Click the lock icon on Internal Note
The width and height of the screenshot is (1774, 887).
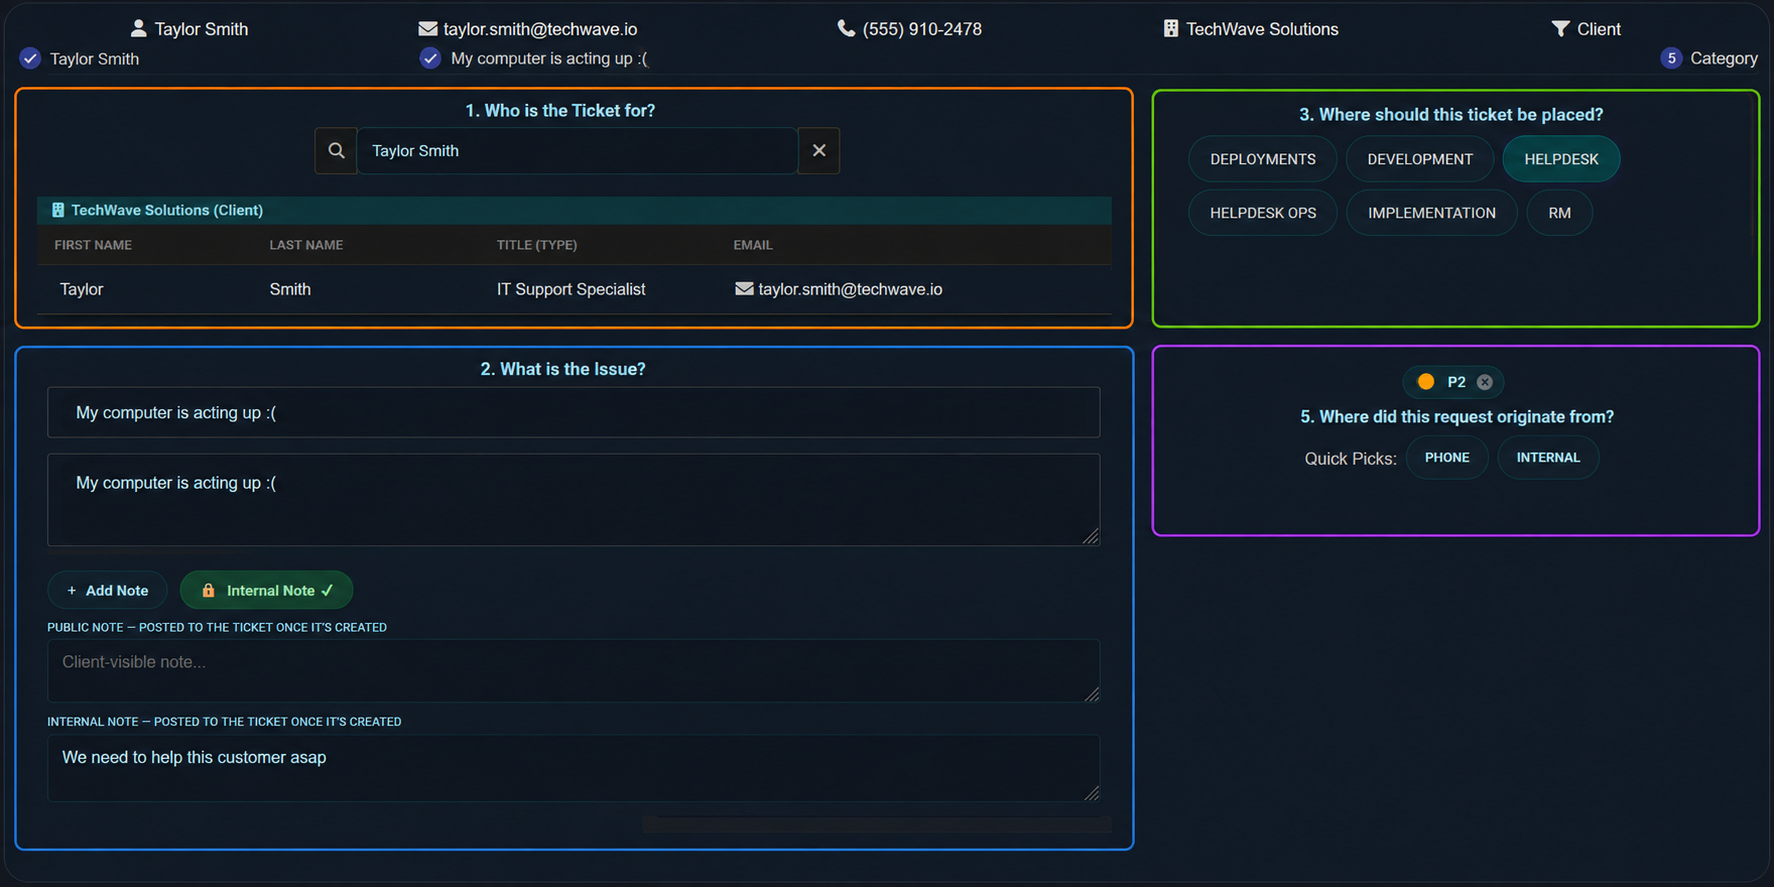click(208, 591)
